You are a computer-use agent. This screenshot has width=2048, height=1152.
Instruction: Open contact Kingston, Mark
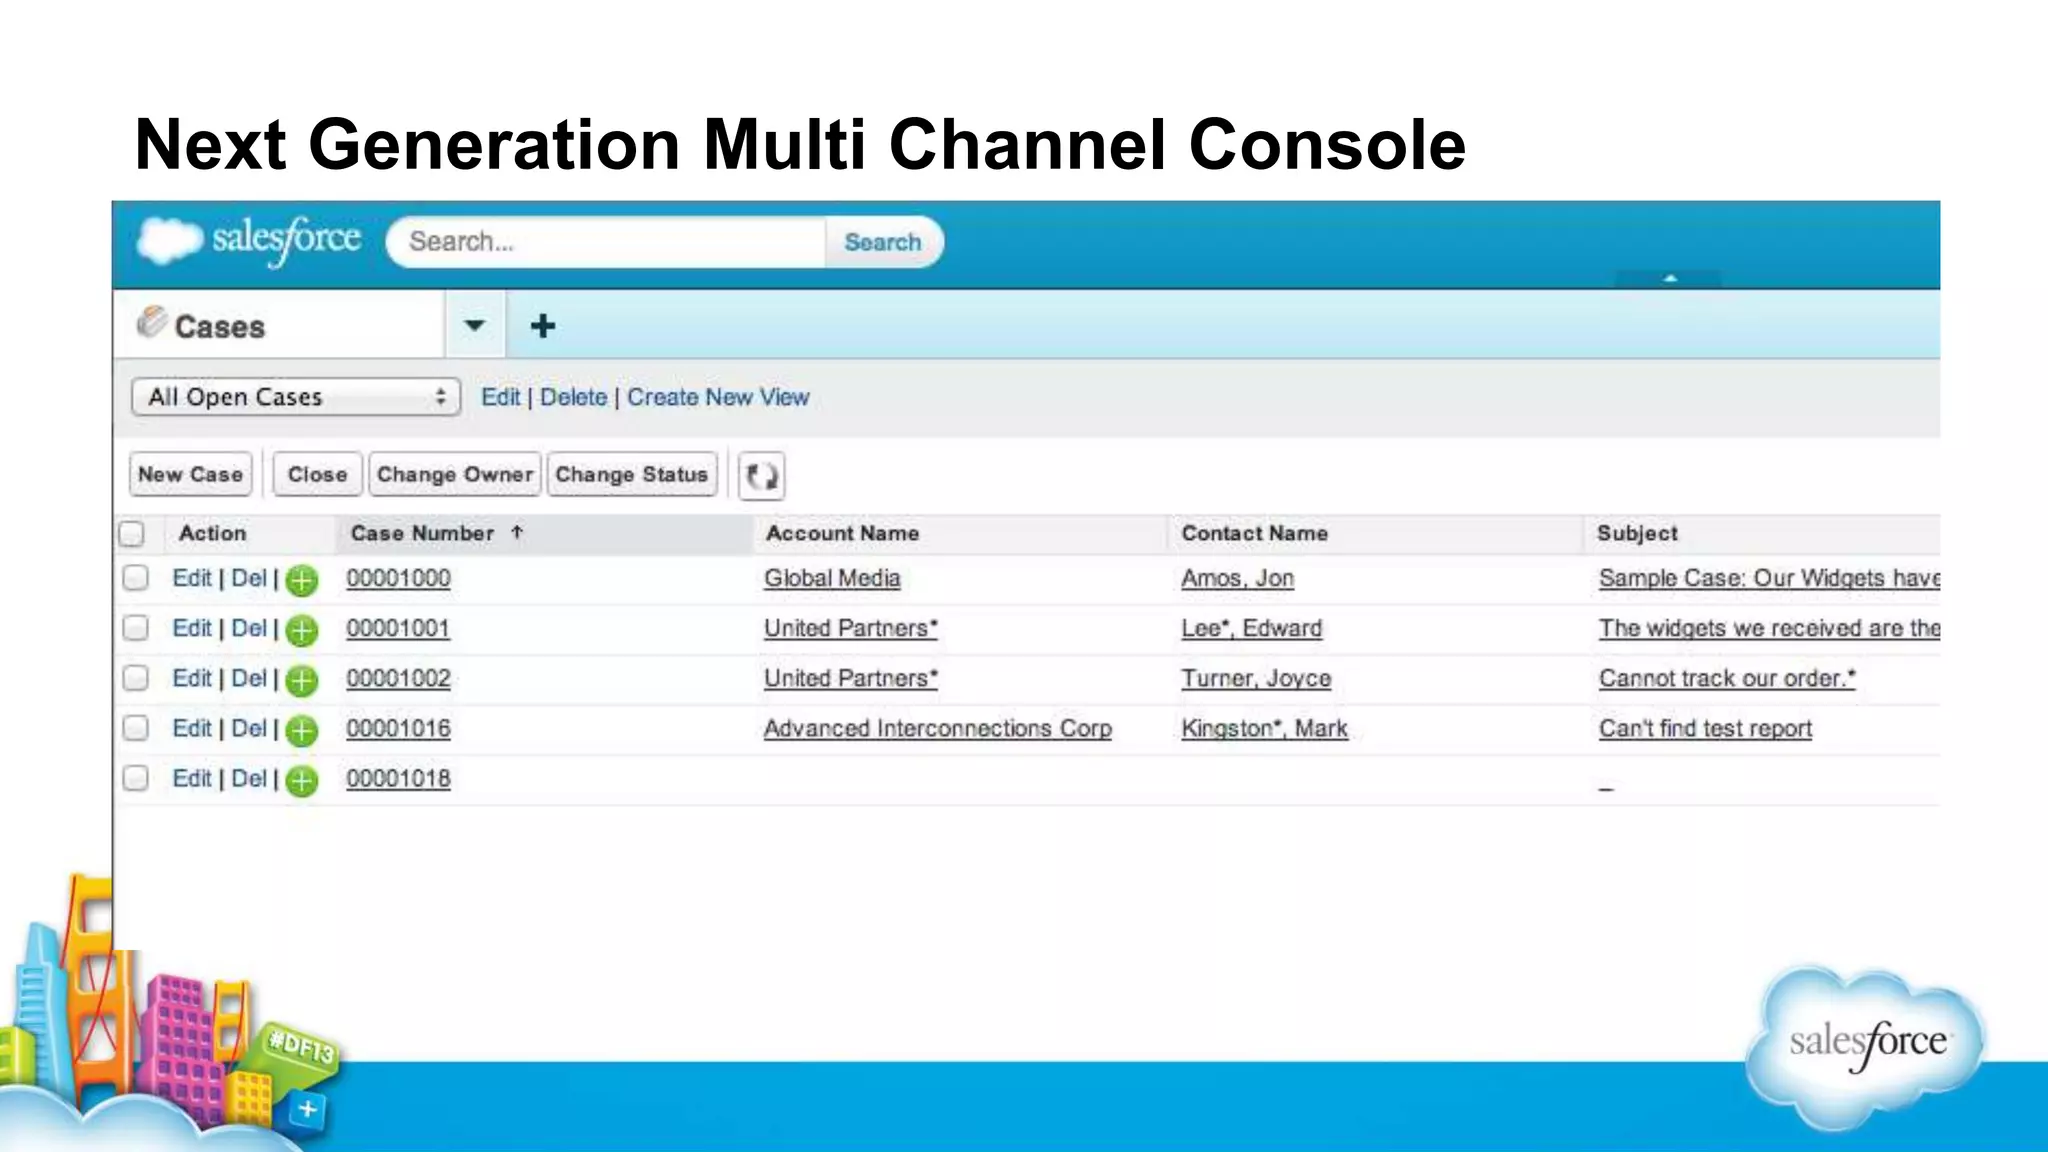coord(1265,728)
